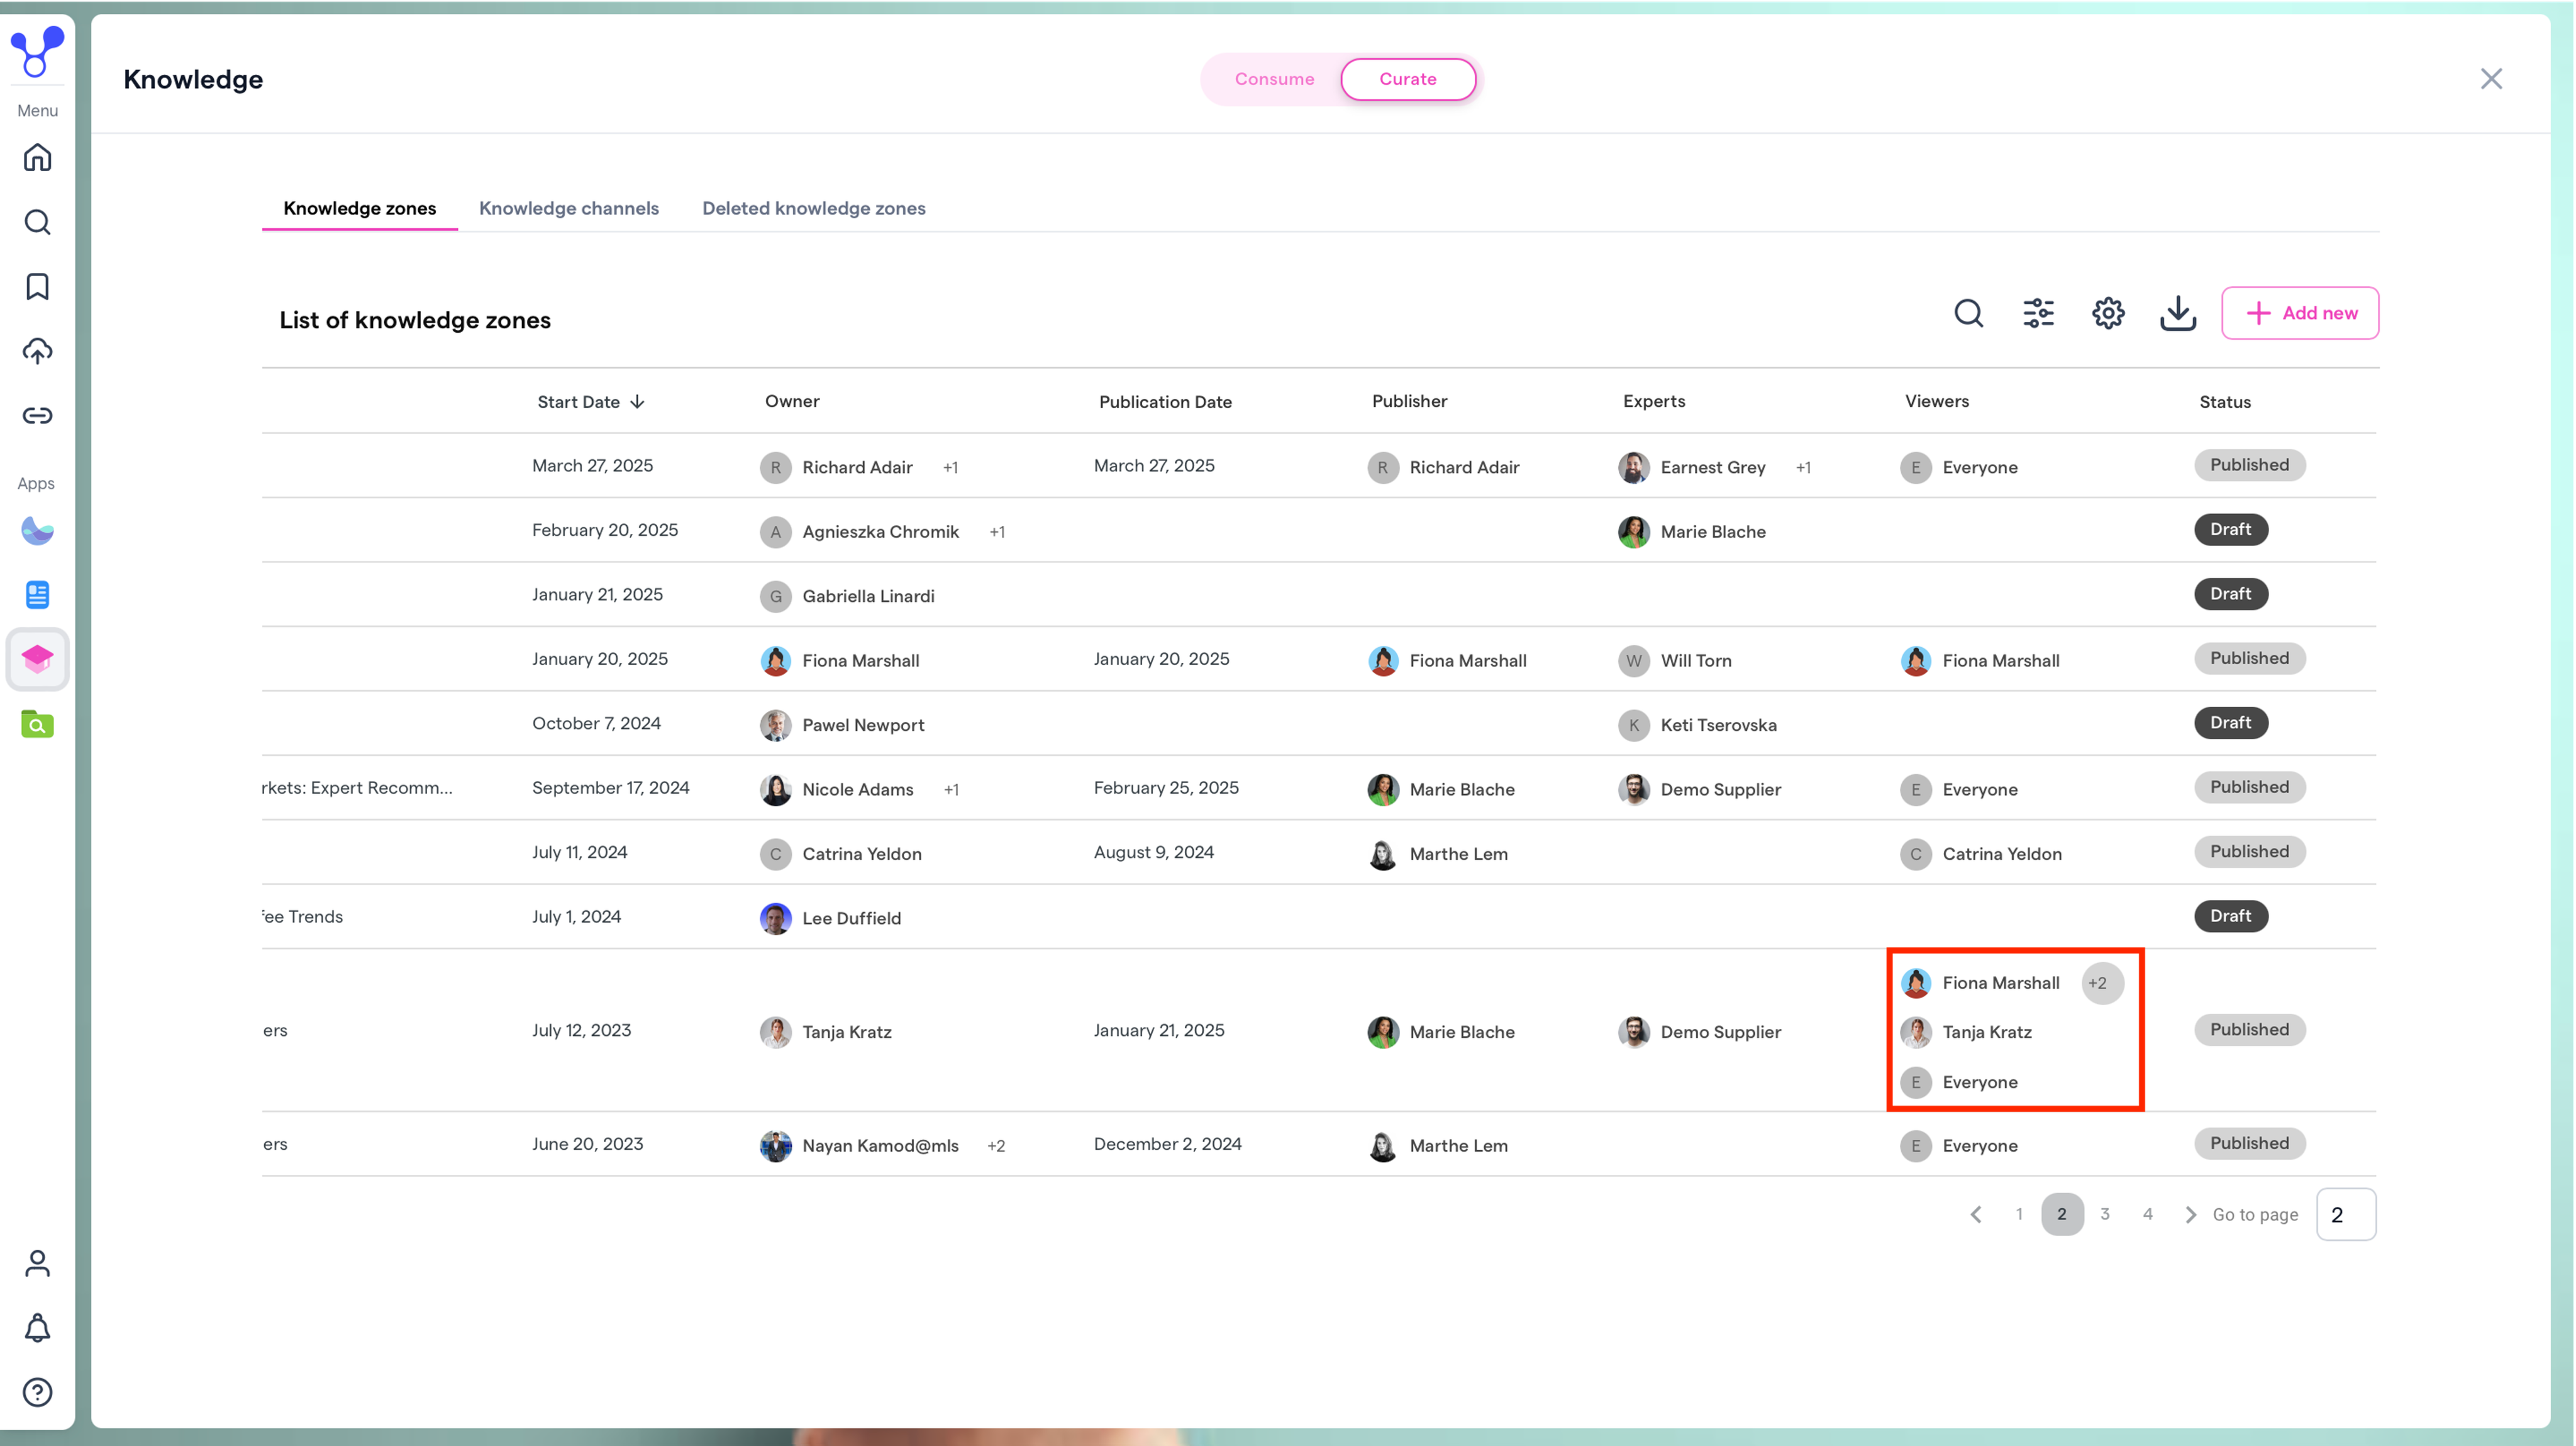Go to page 1
Viewport: 2576px width, 1446px height.
tap(2019, 1215)
